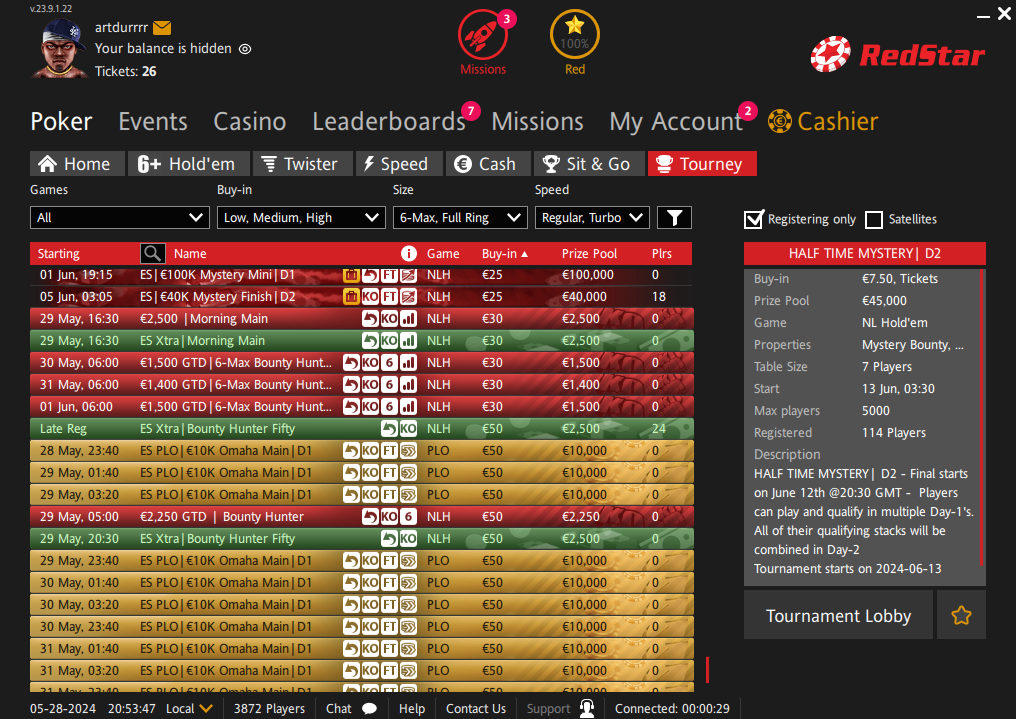Open the tournament filter funnel icon
The width and height of the screenshot is (1016, 719).
point(675,218)
